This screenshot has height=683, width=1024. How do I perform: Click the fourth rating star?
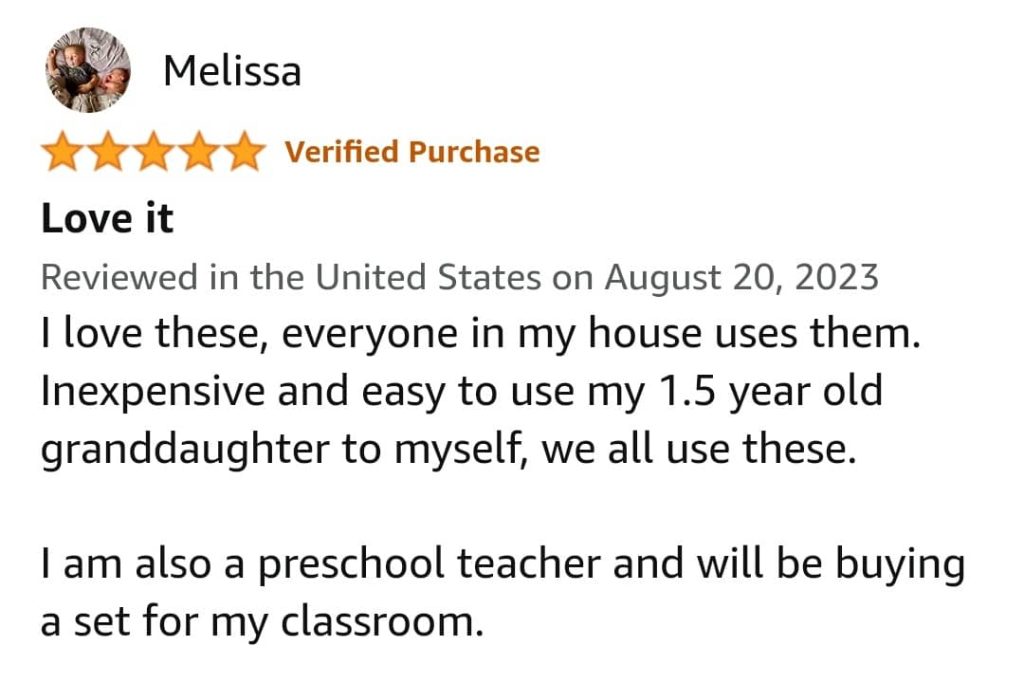[x=199, y=151]
